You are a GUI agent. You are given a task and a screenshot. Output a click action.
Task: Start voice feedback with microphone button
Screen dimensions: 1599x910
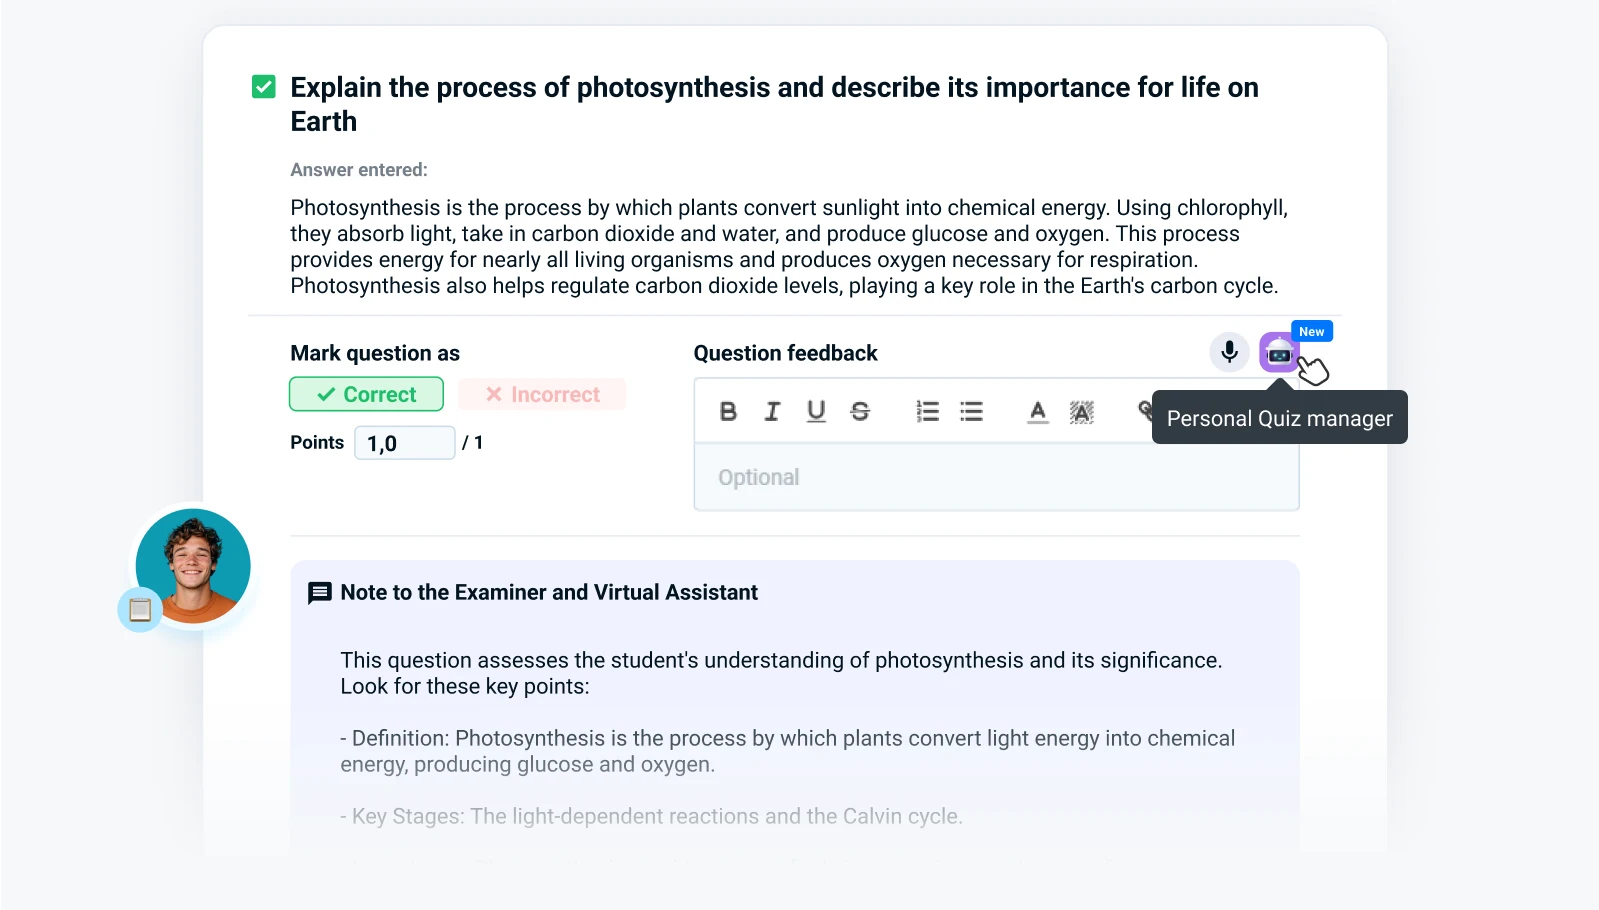click(x=1229, y=352)
